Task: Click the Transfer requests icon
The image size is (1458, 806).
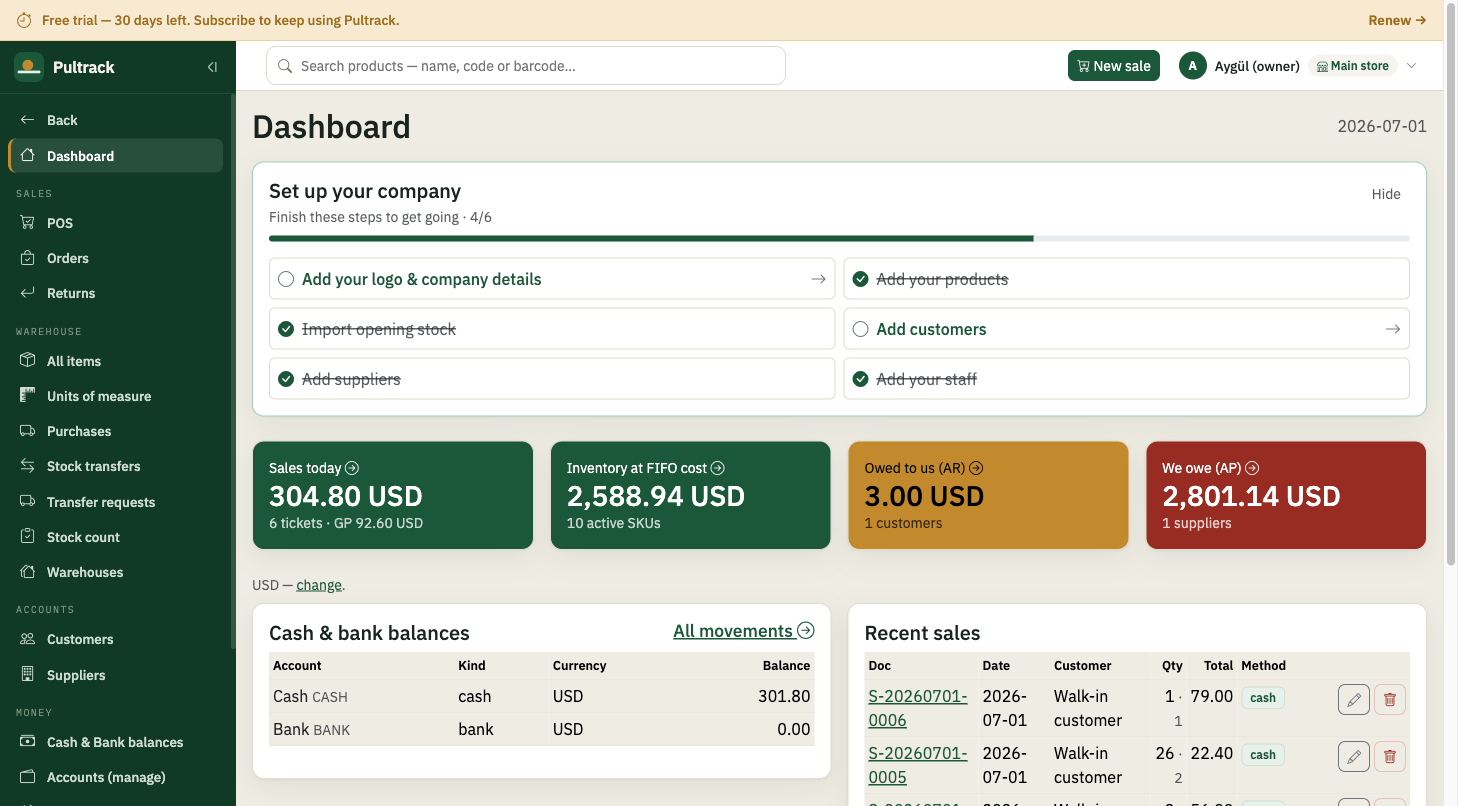Action: point(28,502)
